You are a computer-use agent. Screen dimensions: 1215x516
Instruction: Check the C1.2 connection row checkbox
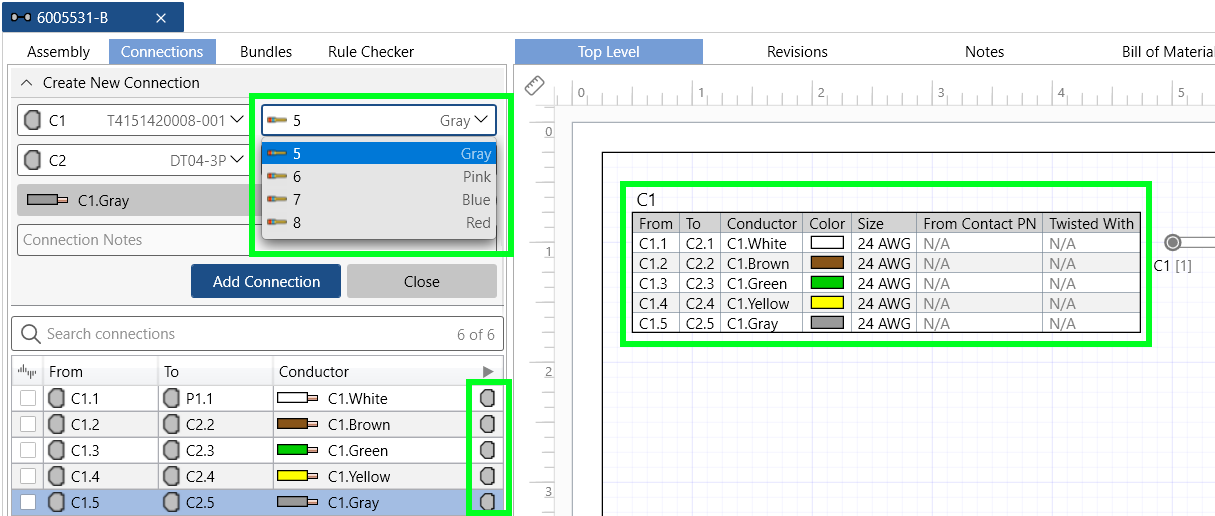tap(28, 424)
